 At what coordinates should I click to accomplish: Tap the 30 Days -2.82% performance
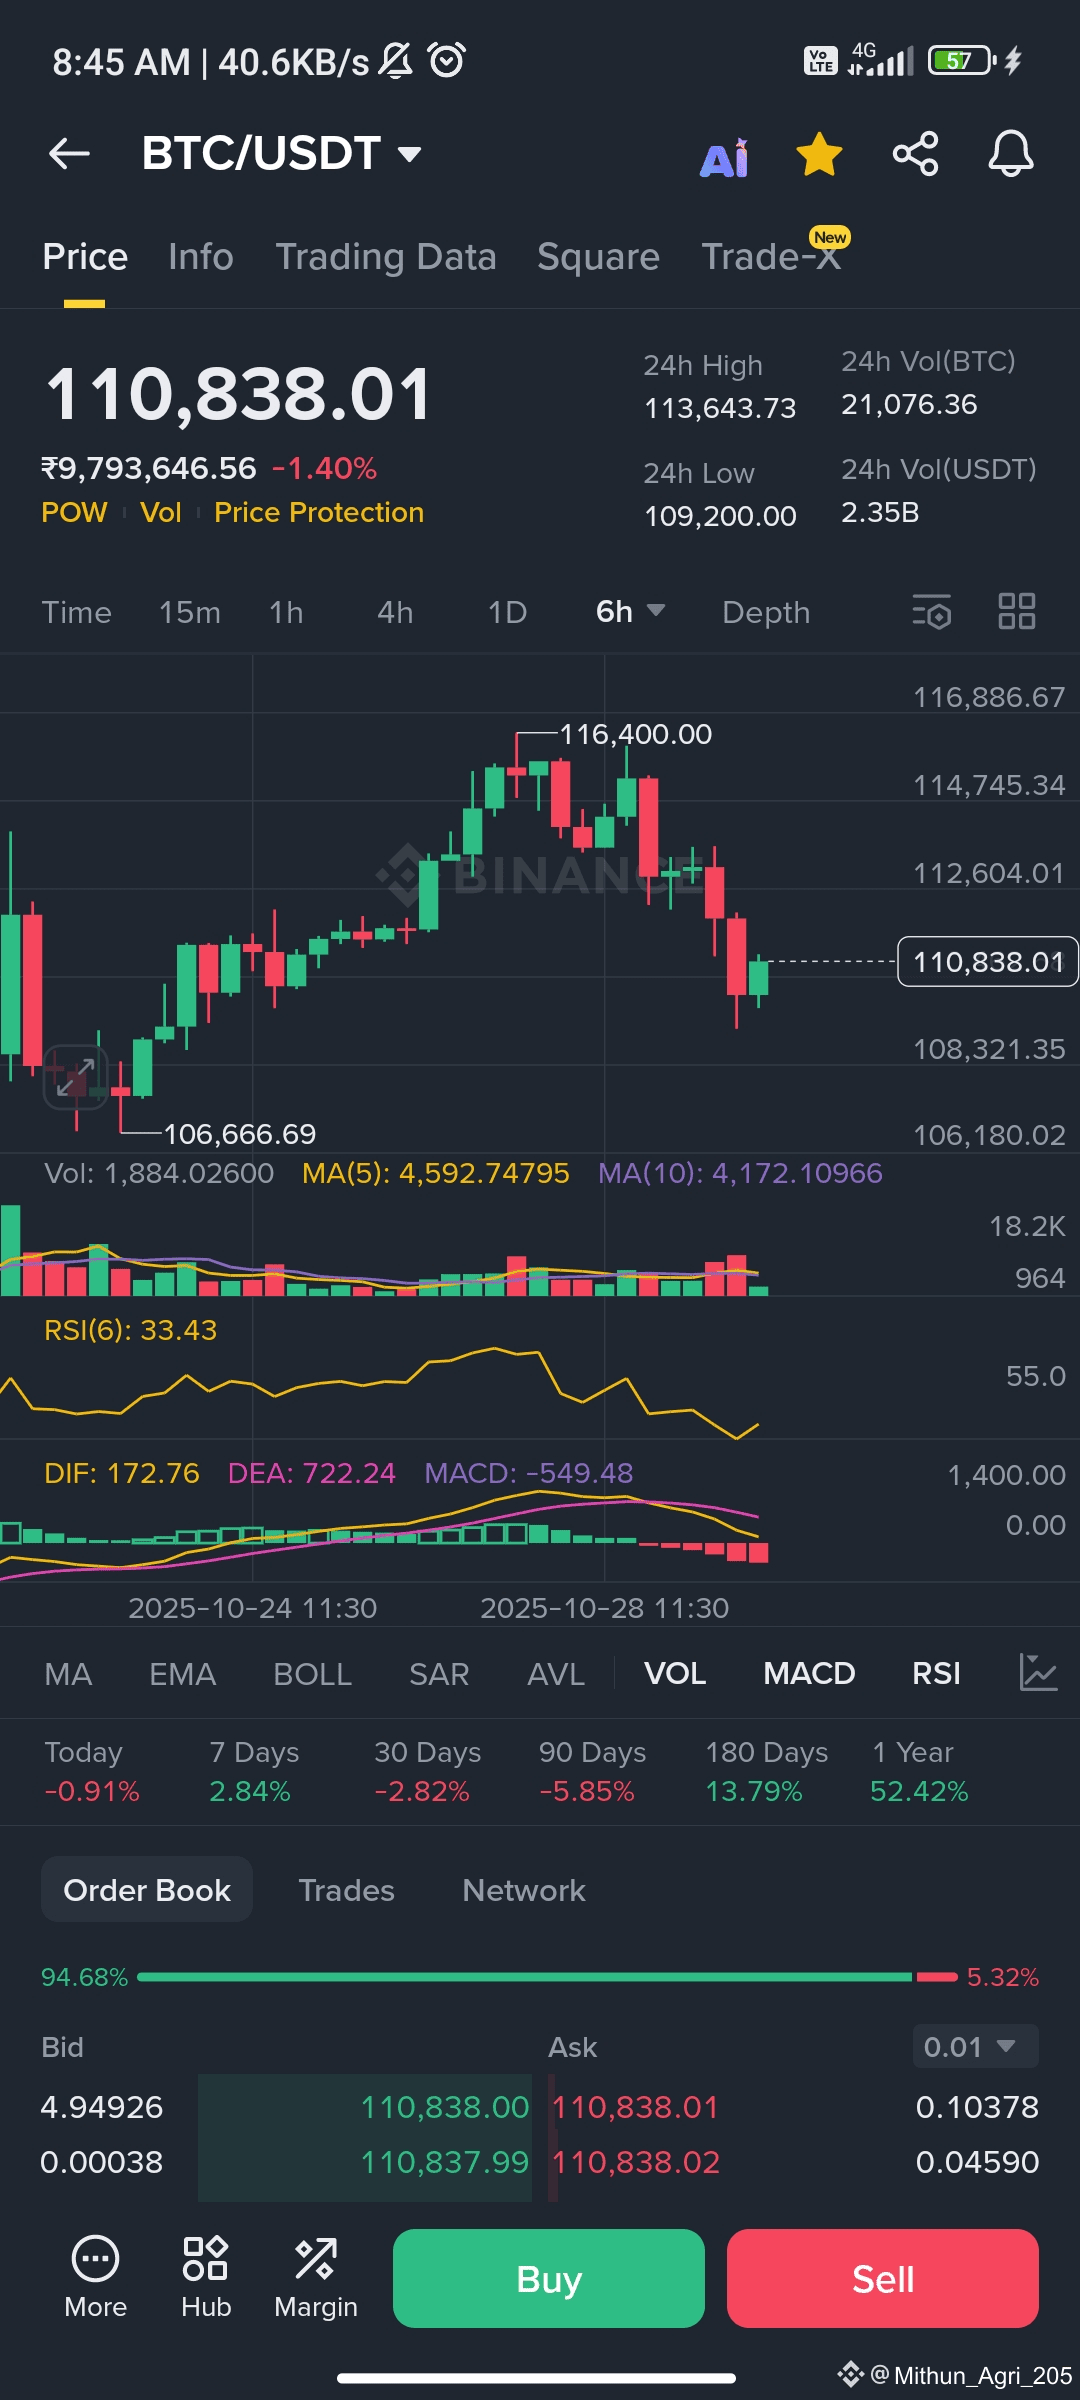(428, 1771)
